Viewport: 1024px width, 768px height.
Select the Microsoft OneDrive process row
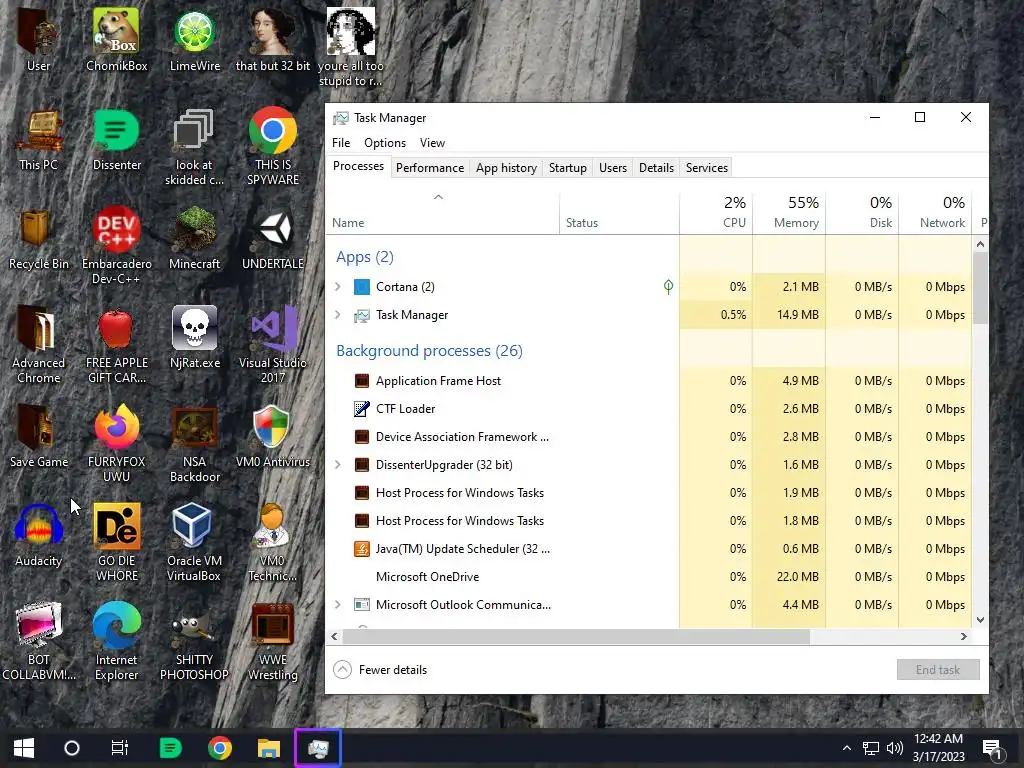(x=649, y=577)
